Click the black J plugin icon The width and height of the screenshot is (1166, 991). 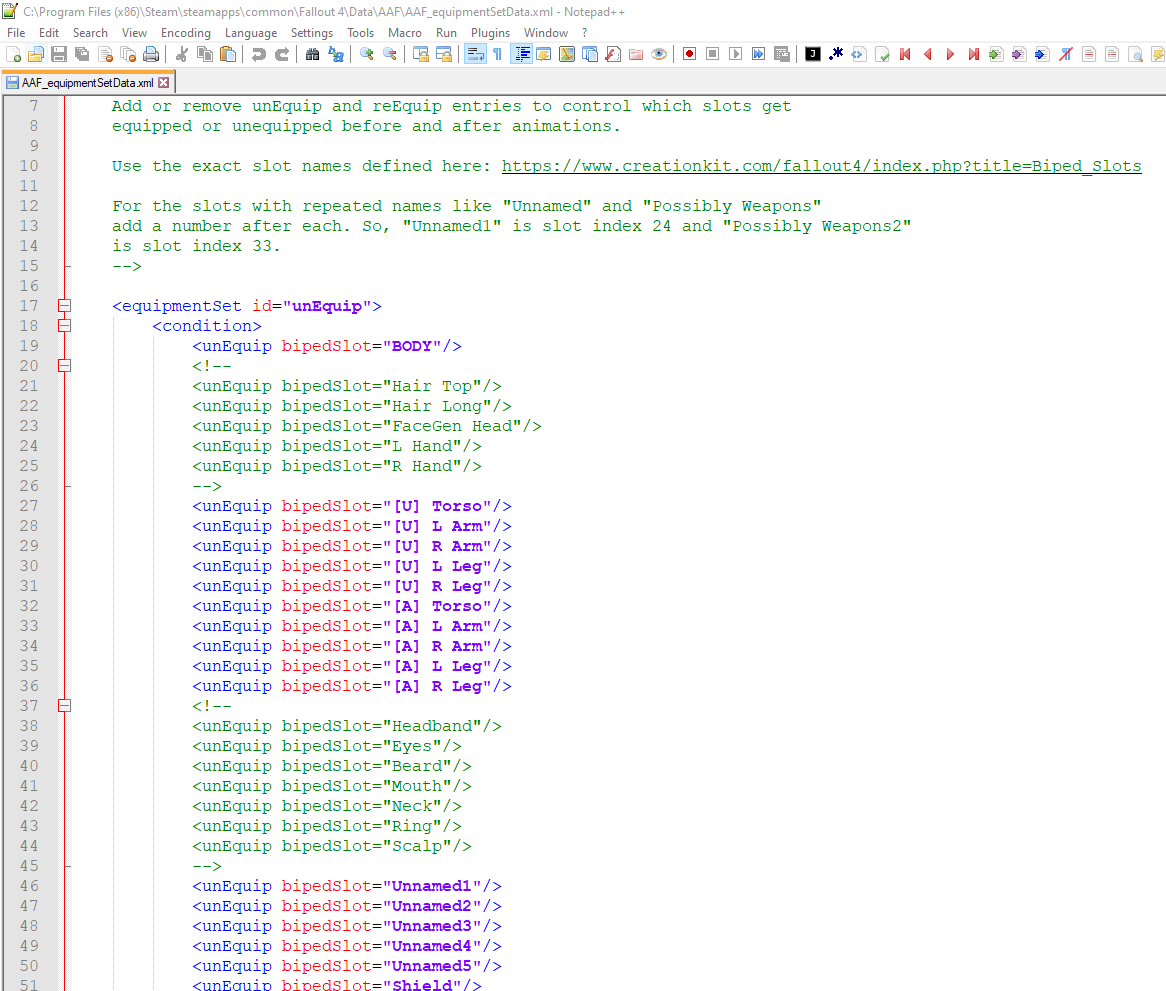[813, 54]
